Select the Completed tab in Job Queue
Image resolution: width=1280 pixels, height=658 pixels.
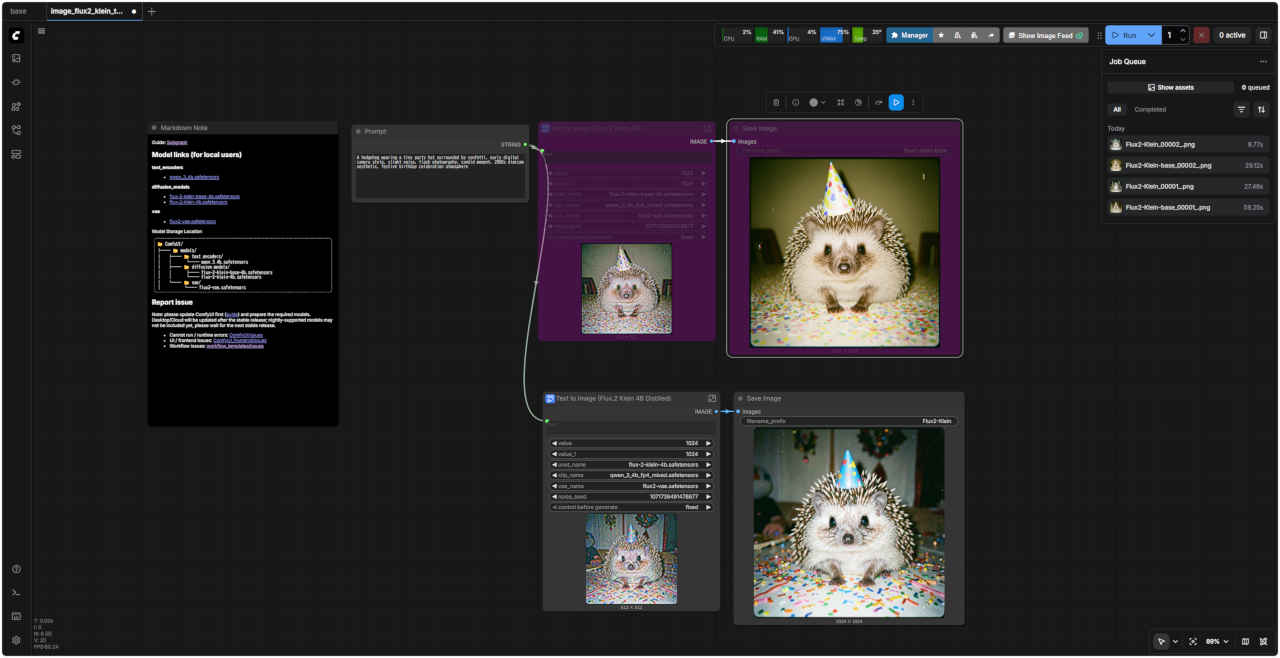click(x=1150, y=110)
